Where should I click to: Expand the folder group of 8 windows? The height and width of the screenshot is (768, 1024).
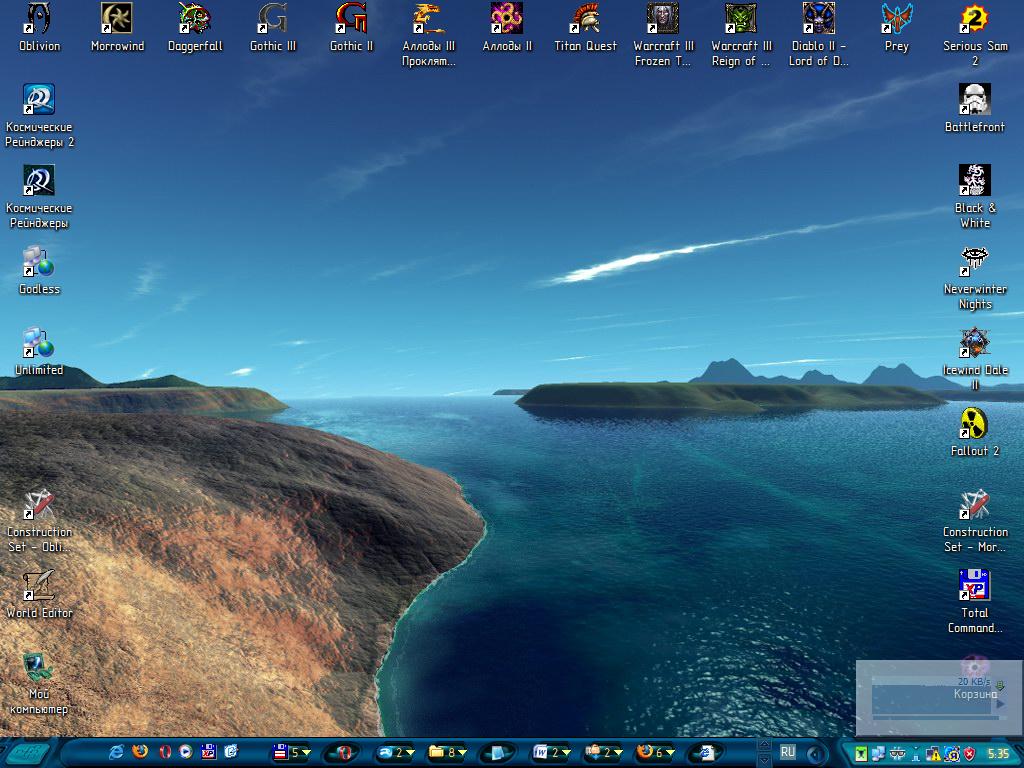click(x=446, y=752)
